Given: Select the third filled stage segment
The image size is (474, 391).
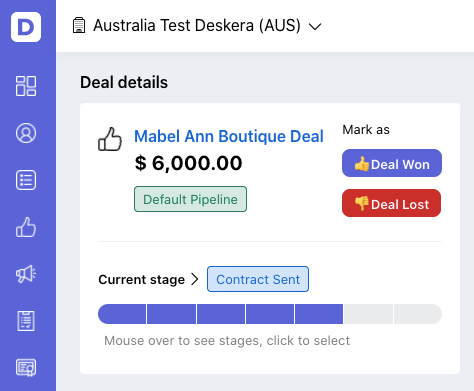Looking at the screenshot, I should (221, 314).
